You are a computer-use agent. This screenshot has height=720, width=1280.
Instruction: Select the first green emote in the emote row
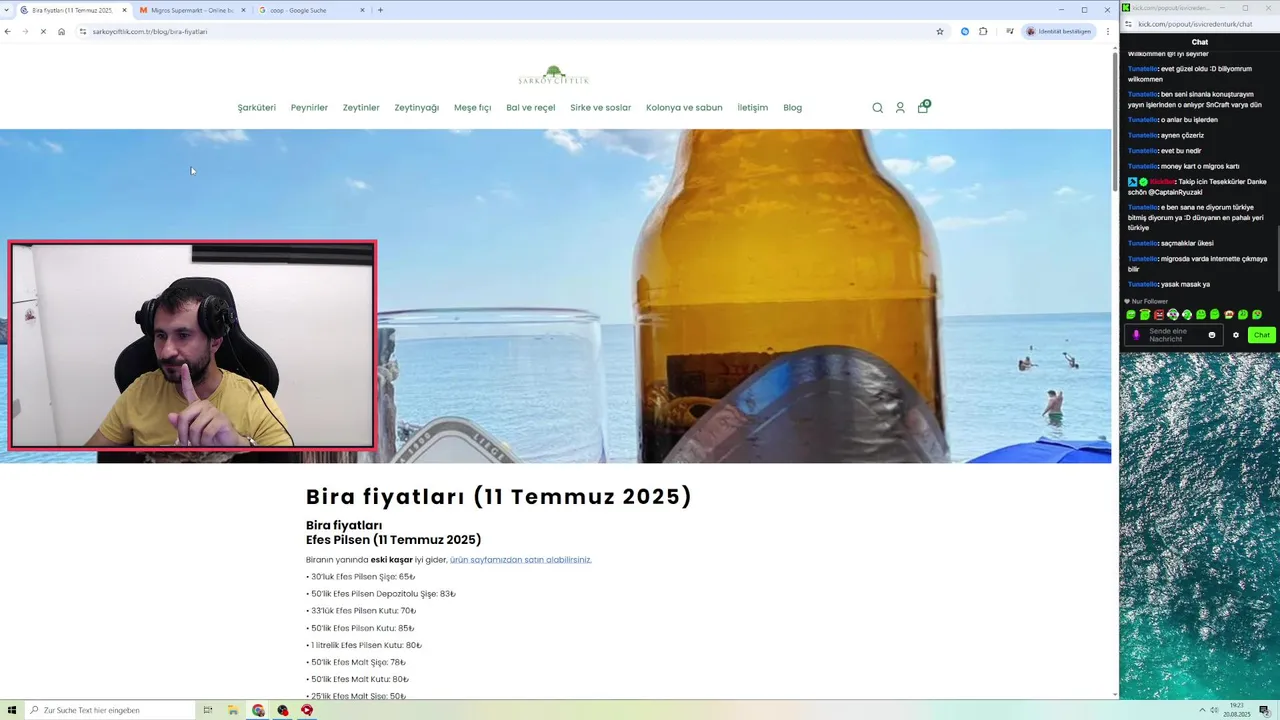pos(1131,315)
